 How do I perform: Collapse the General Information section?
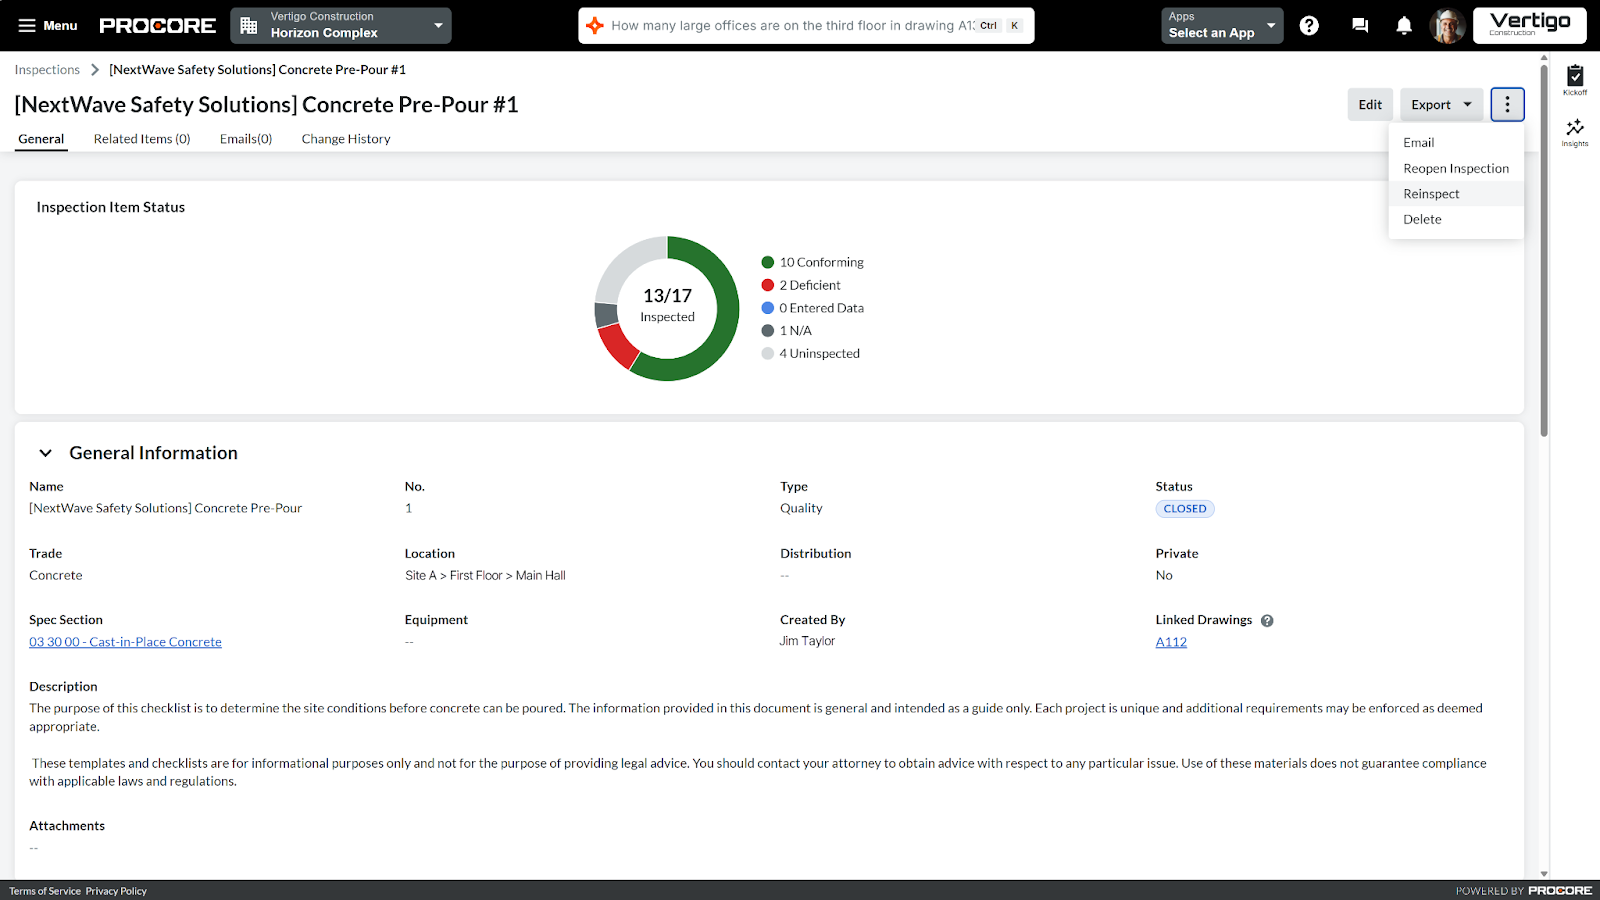pyautogui.click(x=45, y=454)
